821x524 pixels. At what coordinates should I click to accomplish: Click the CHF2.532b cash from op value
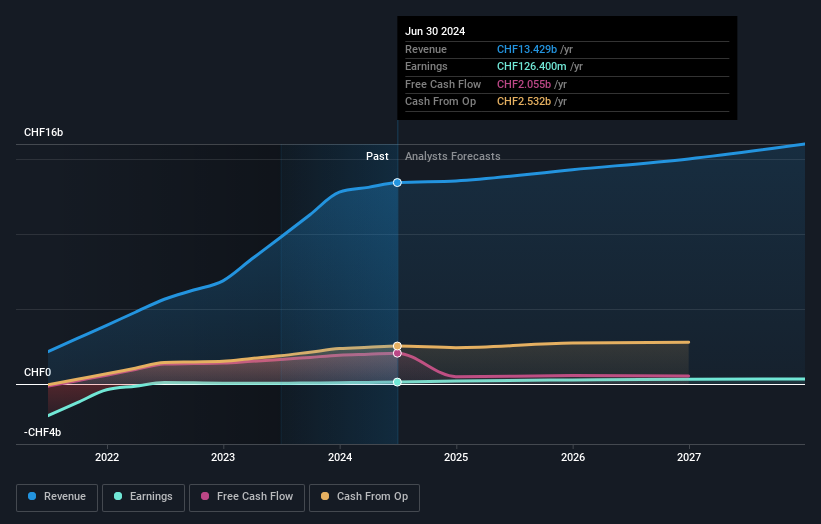[x=524, y=102]
